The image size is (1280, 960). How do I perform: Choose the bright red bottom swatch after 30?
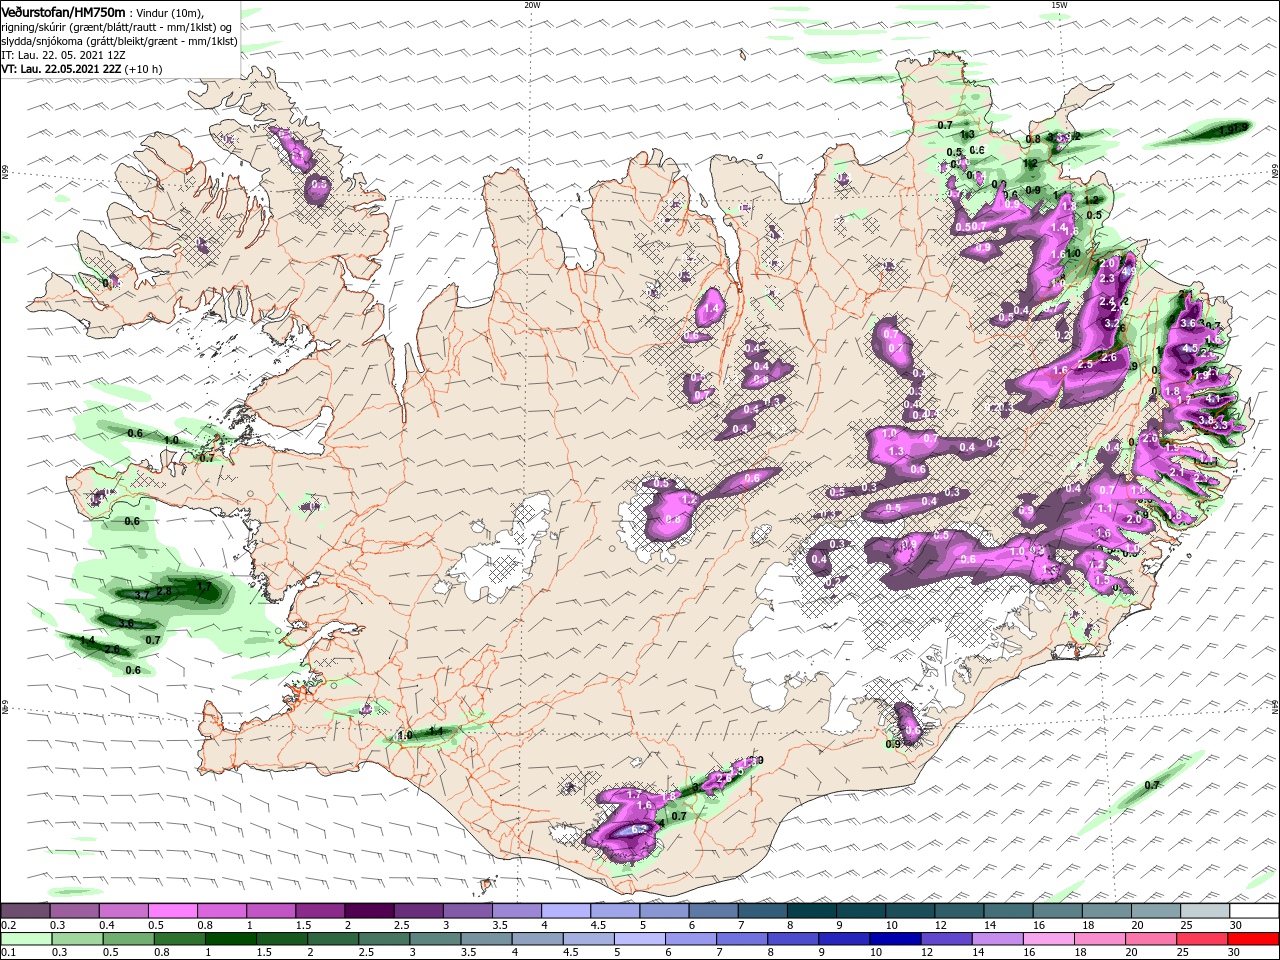pyautogui.click(x=1253, y=939)
